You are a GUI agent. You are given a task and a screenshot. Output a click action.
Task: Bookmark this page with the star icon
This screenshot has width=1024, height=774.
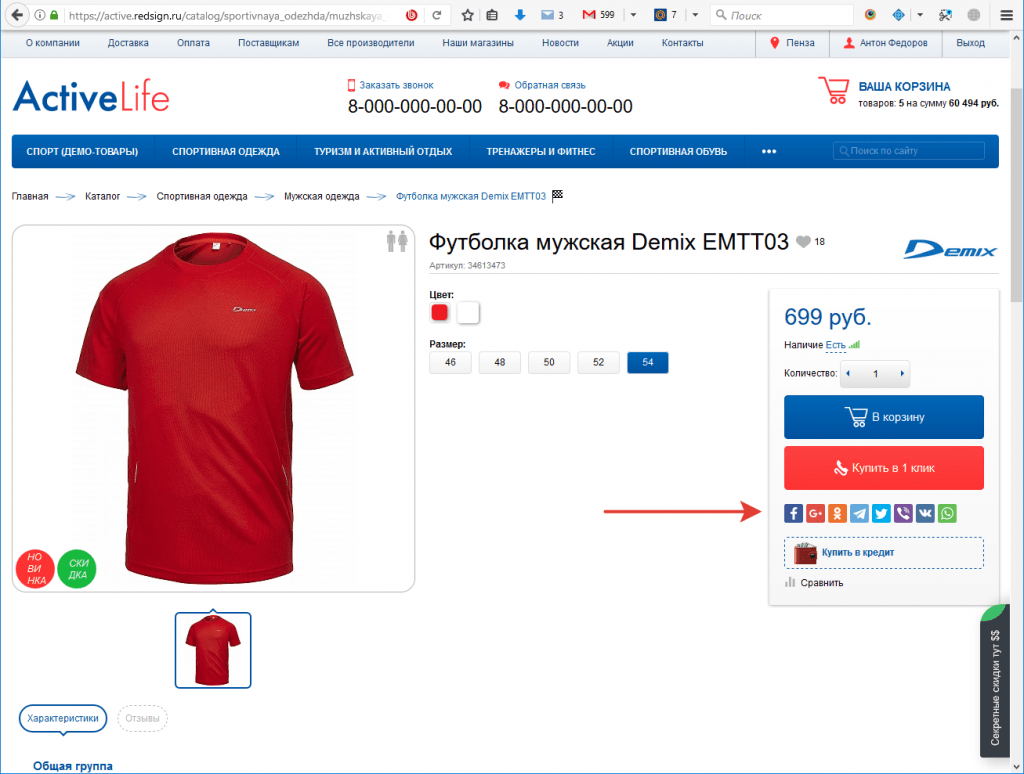[468, 15]
